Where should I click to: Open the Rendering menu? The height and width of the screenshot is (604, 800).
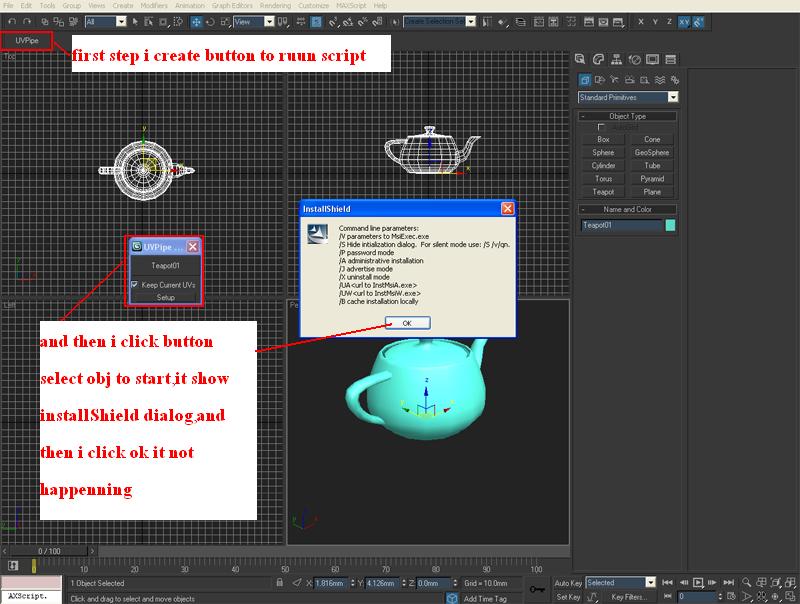point(275,6)
